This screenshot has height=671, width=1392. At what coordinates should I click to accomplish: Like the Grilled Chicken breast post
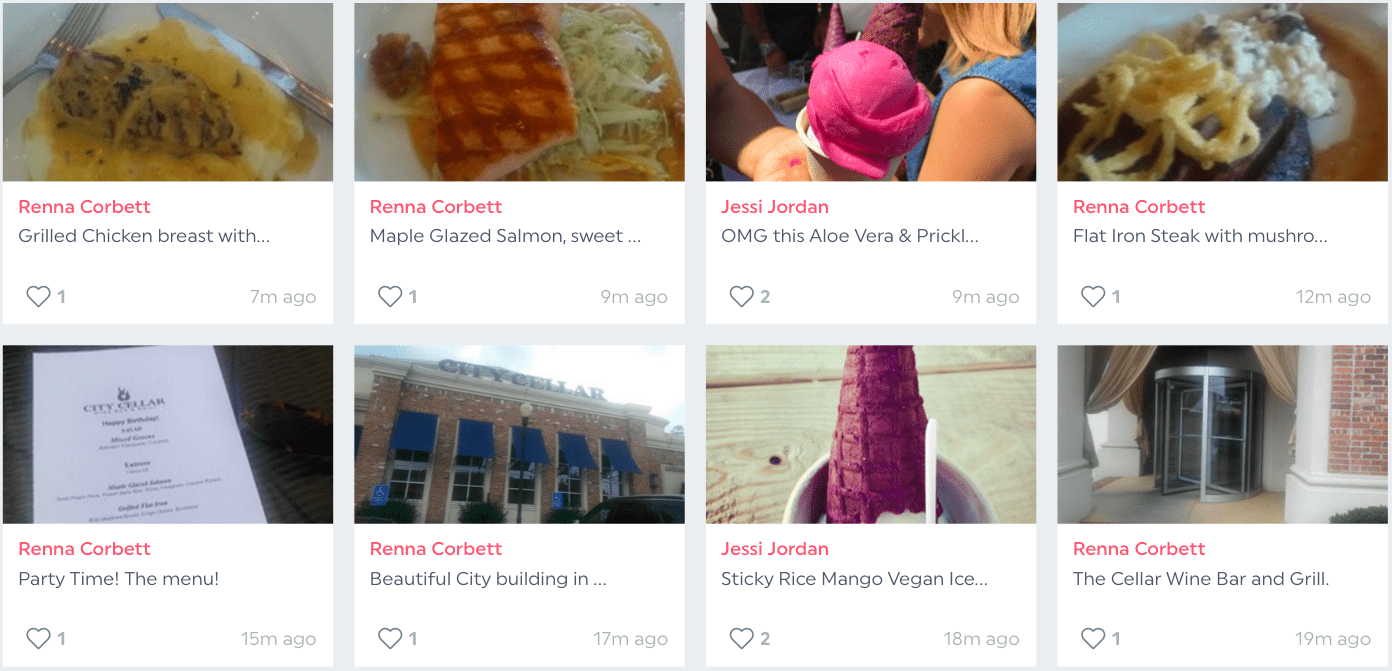click(38, 297)
